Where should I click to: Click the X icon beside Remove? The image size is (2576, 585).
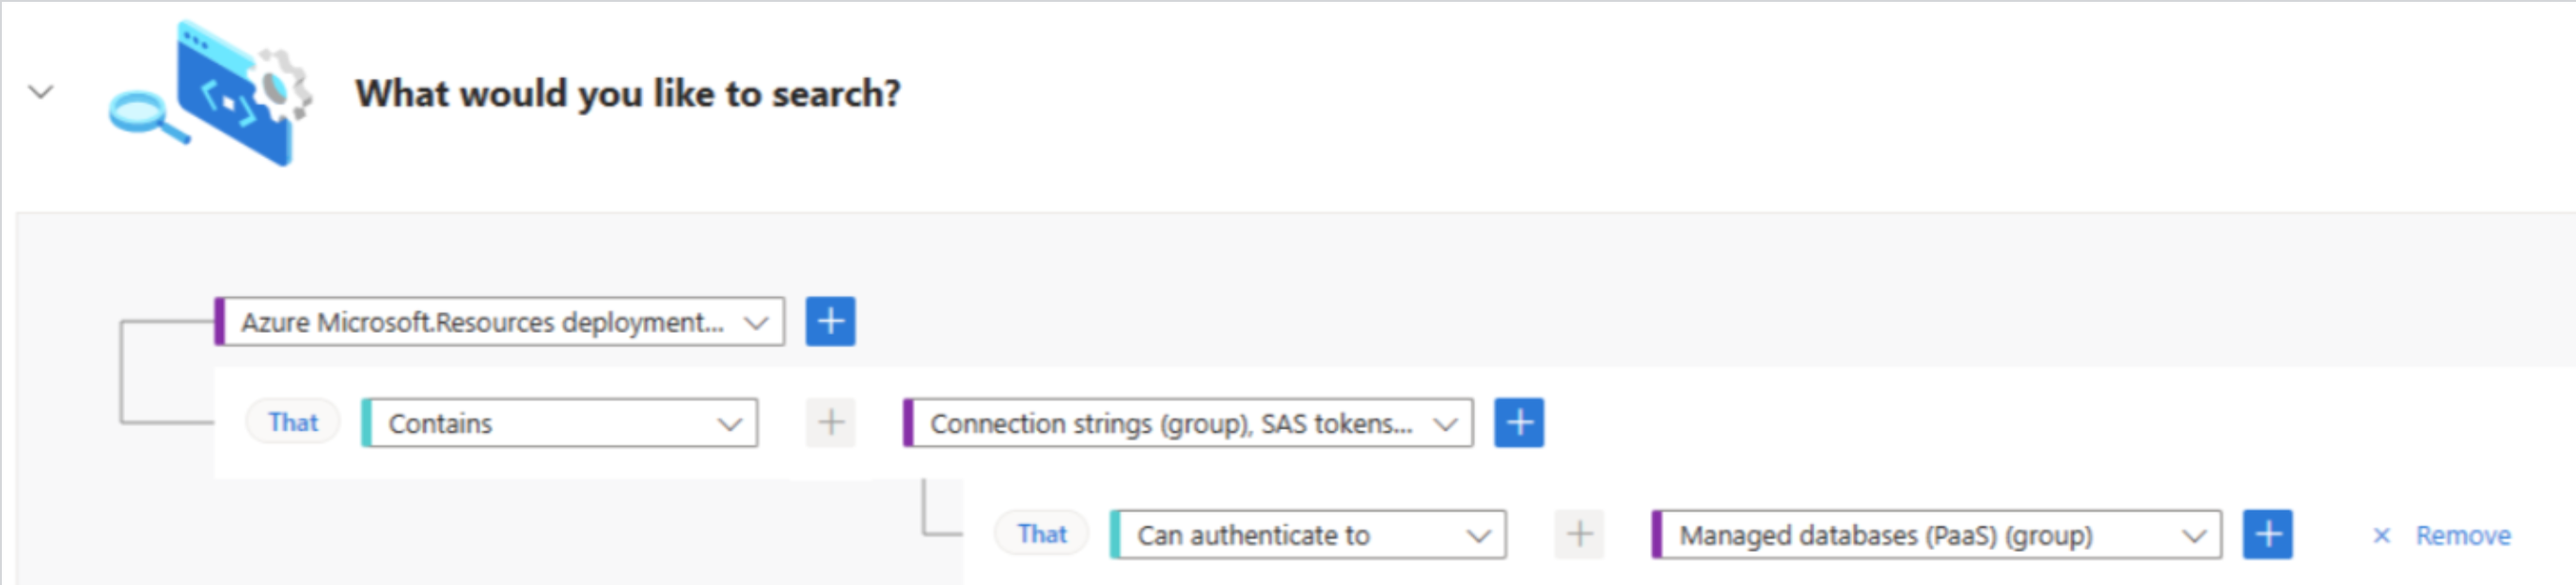click(x=2381, y=536)
